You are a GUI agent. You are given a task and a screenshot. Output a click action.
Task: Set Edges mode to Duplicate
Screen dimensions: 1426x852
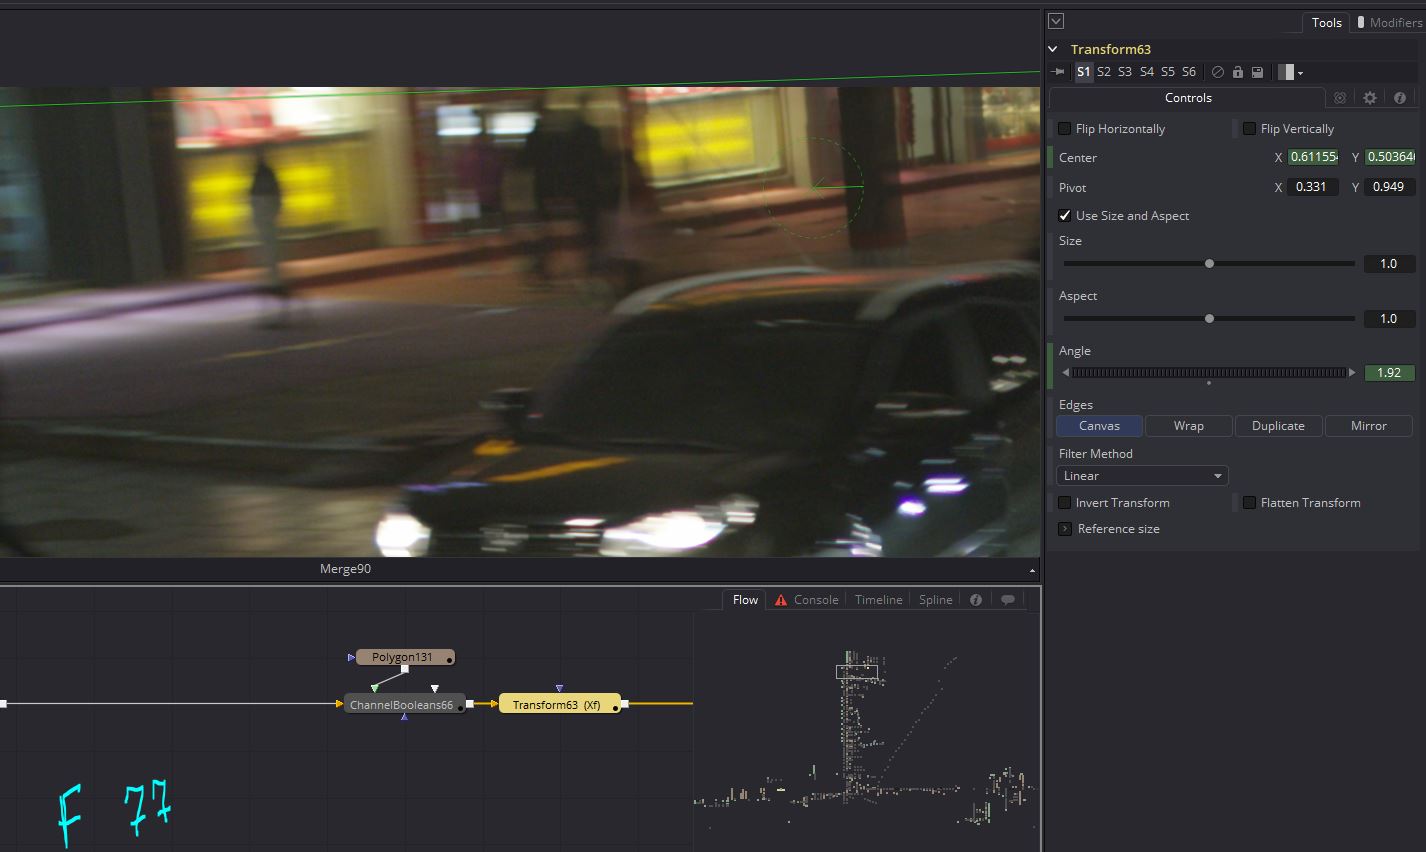[1278, 426]
